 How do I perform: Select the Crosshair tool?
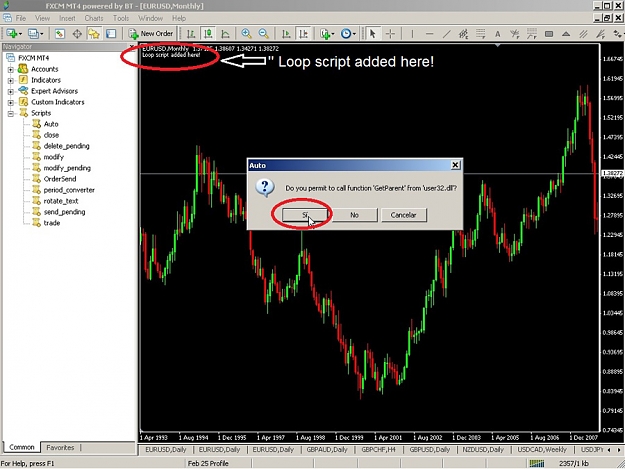point(390,34)
